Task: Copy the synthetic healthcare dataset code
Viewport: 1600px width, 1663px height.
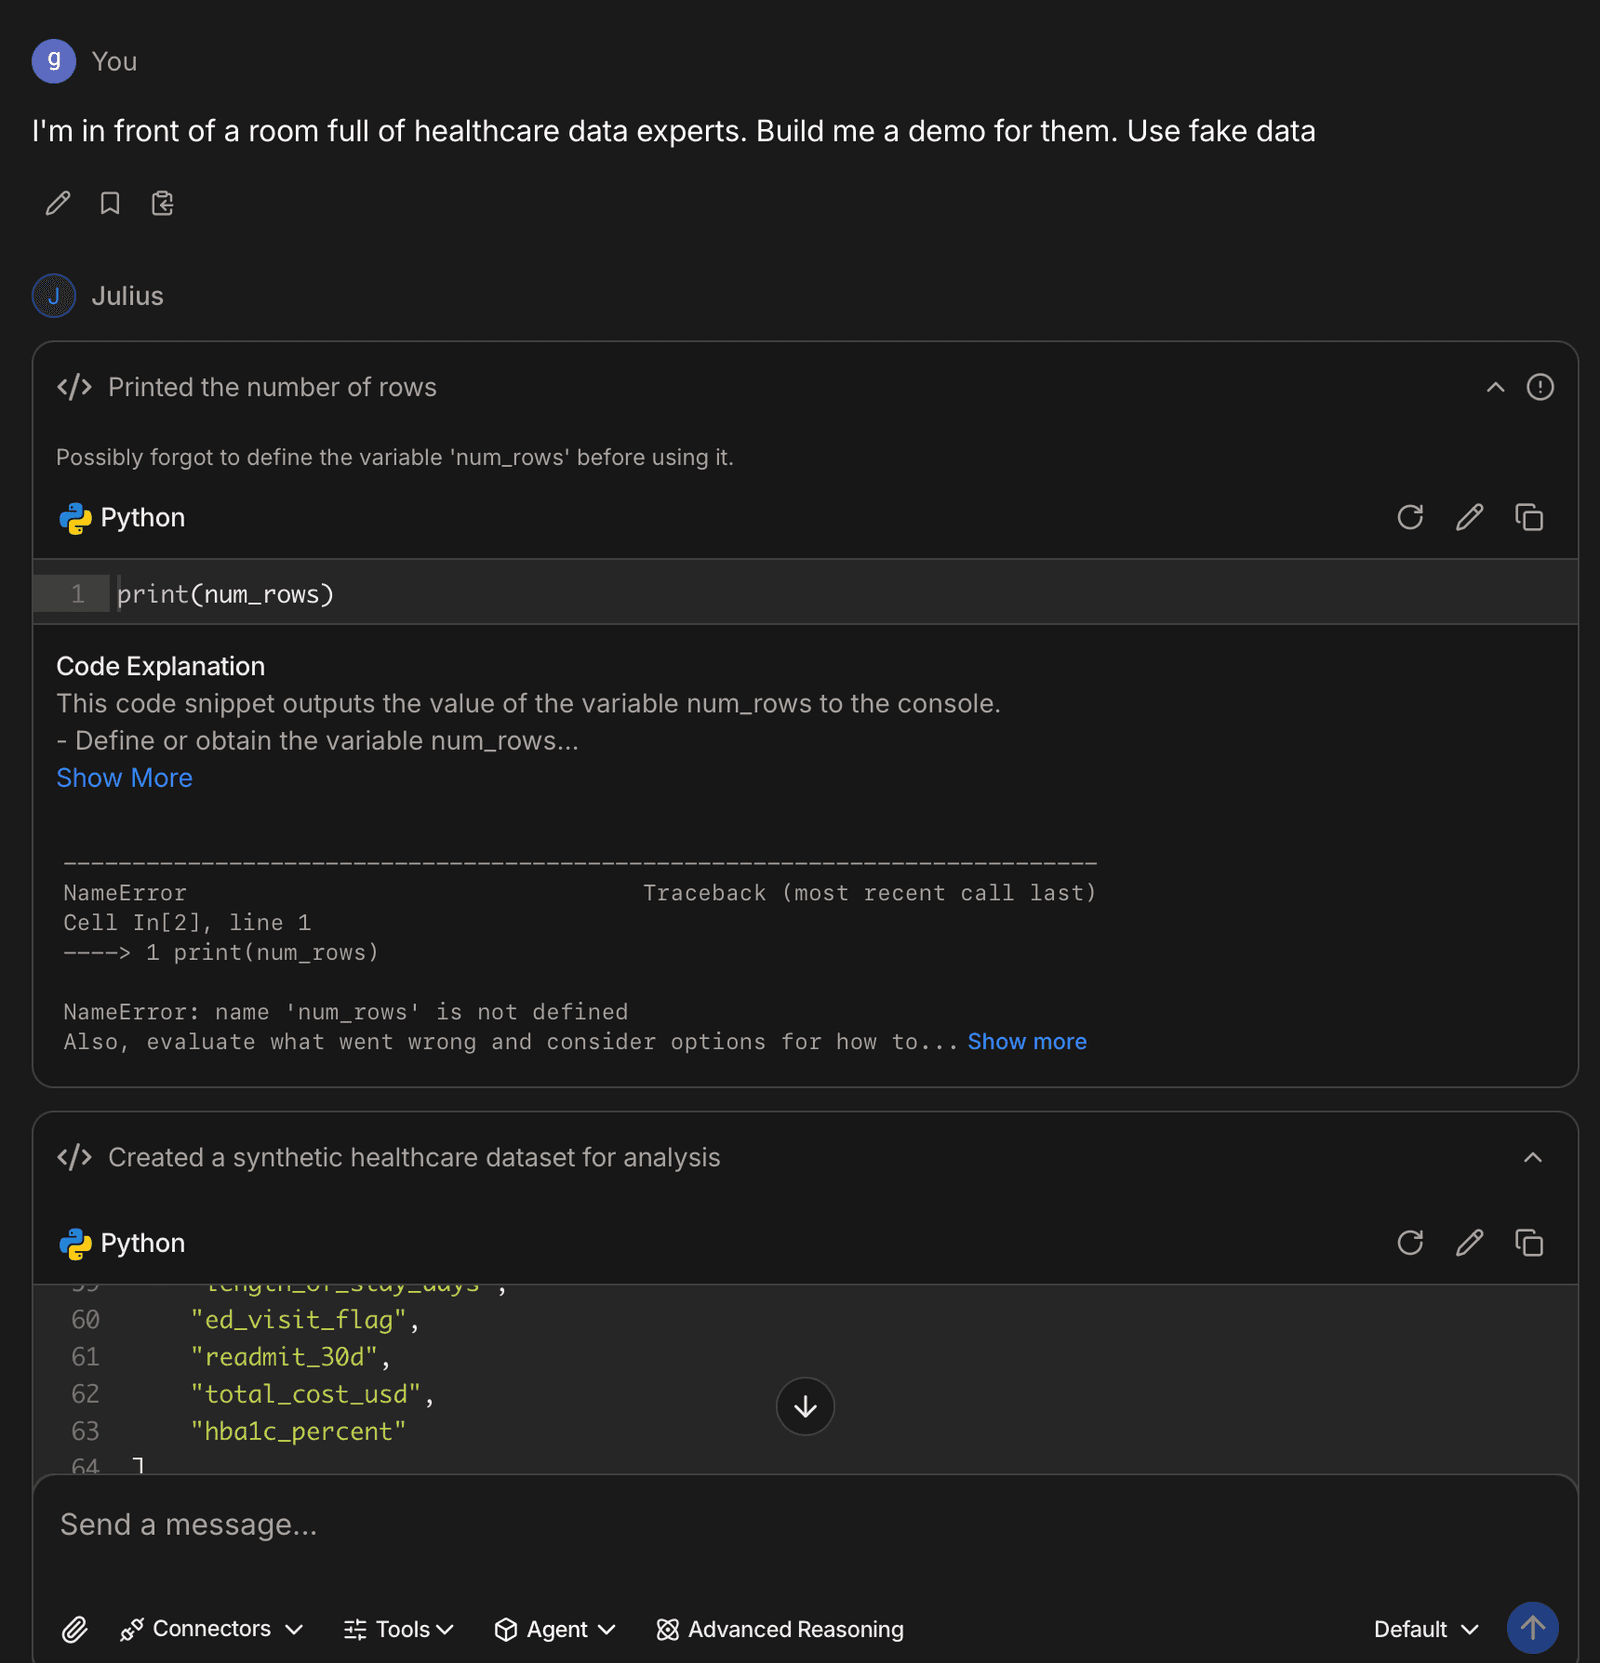Action: click(x=1529, y=1243)
